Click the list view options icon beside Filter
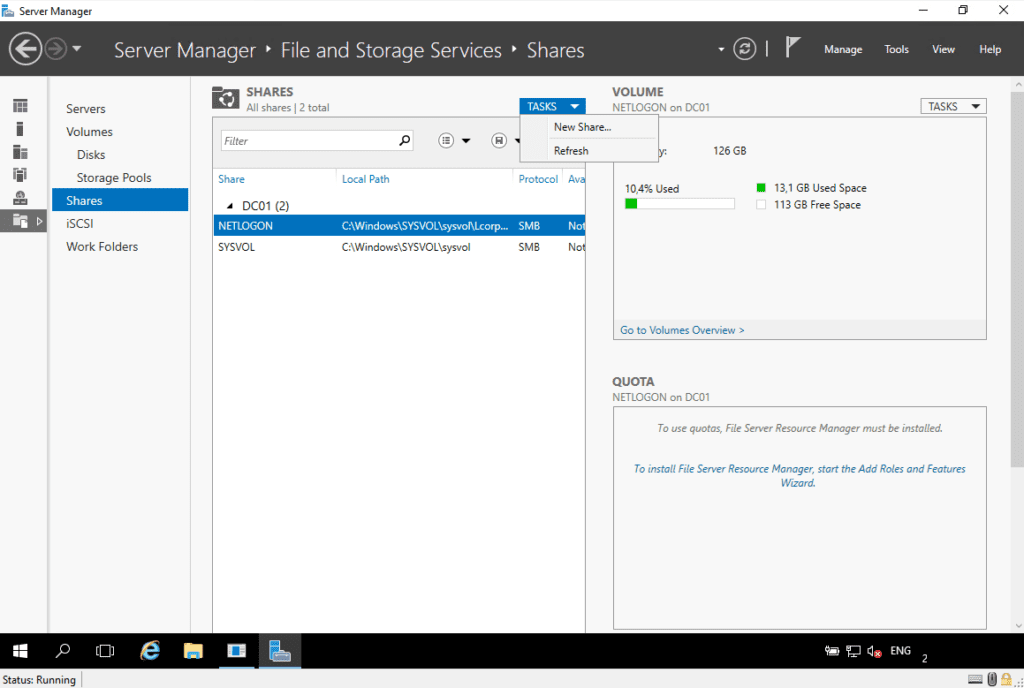This screenshot has width=1024, height=688. [x=446, y=140]
